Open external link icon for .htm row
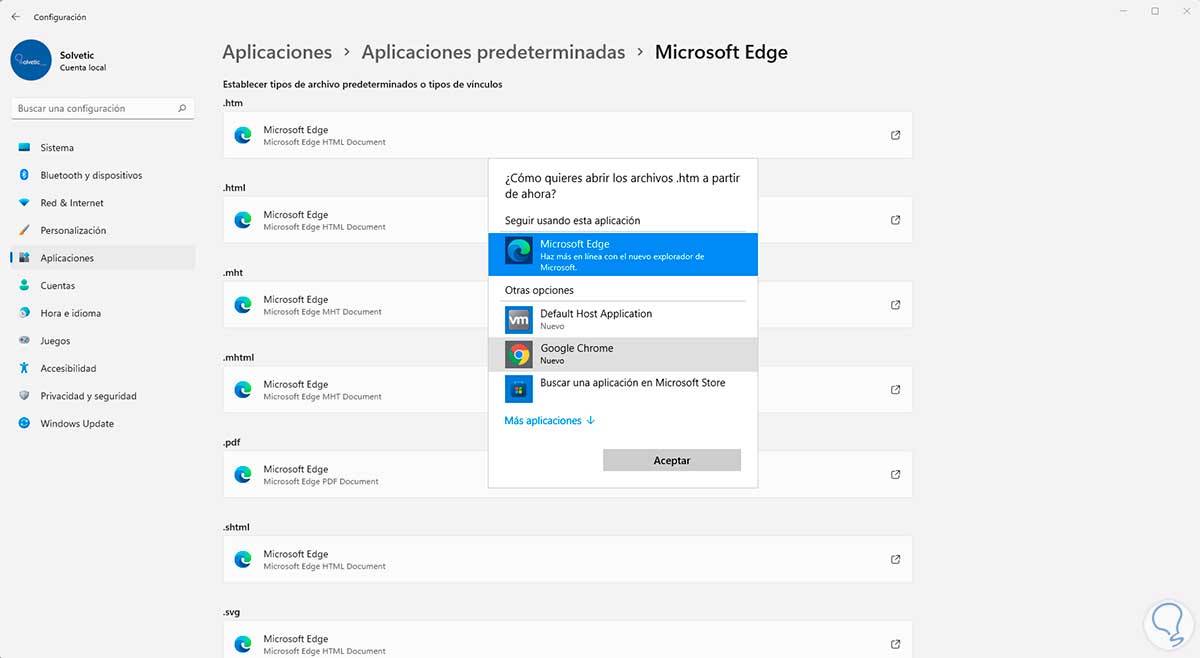Screen dimensions: 1200x658 point(895,135)
